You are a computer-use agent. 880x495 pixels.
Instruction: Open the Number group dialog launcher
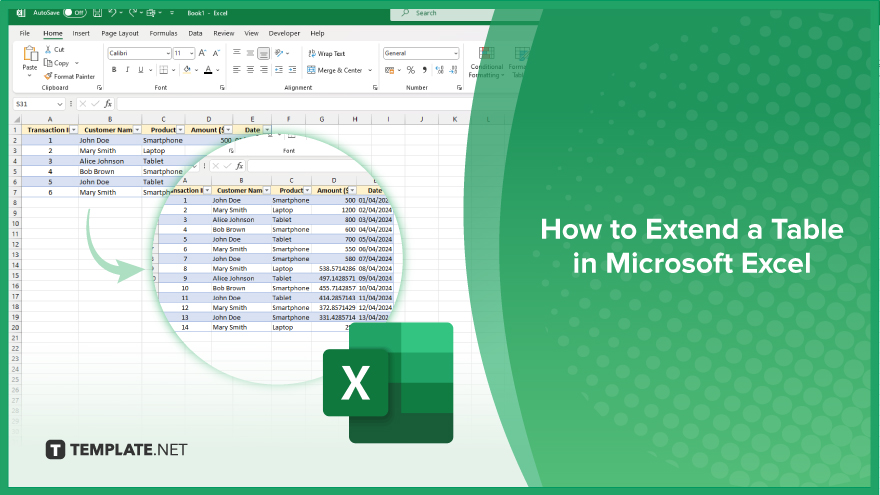tap(459, 88)
